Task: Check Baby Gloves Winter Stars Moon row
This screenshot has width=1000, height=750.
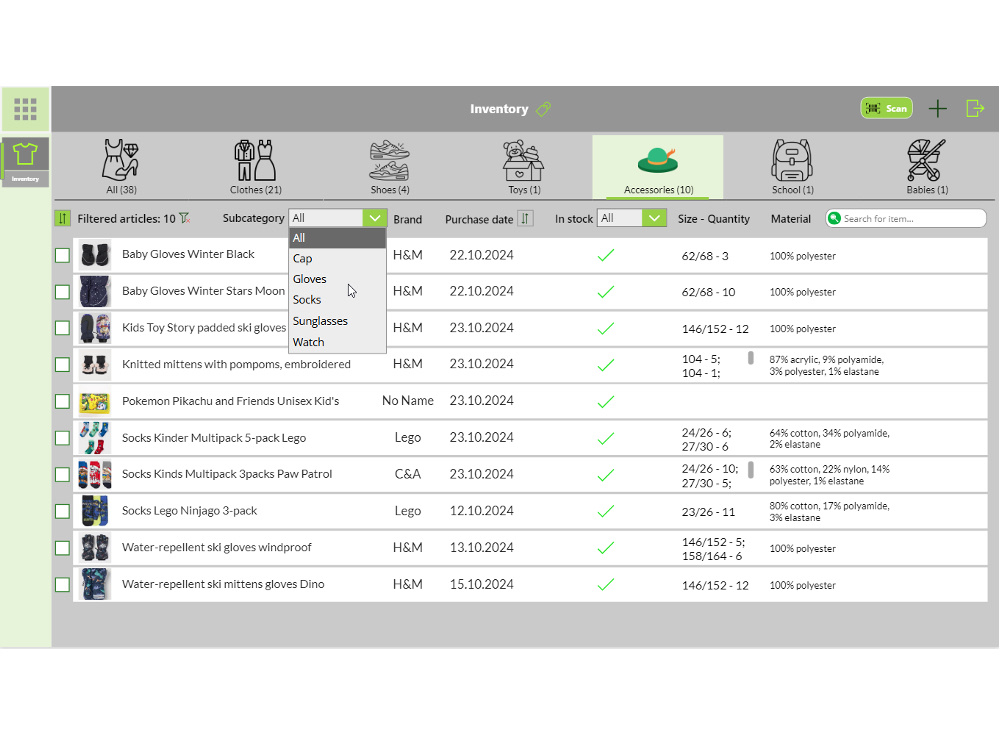Action: tap(62, 292)
